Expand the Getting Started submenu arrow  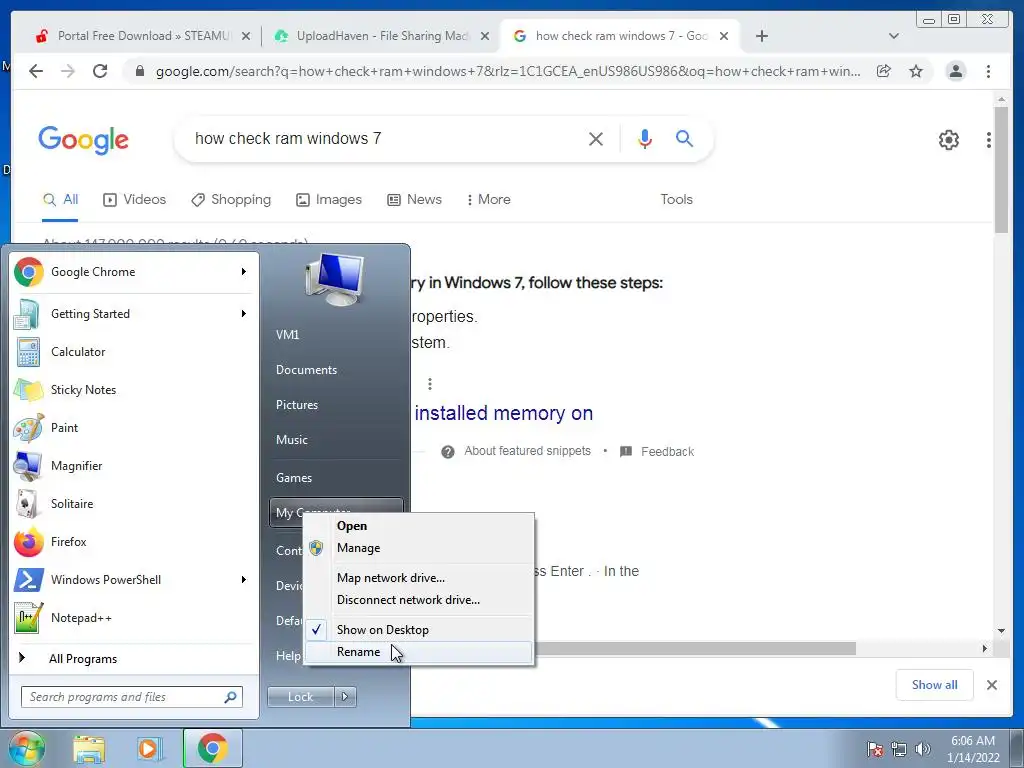pos(244,314)
